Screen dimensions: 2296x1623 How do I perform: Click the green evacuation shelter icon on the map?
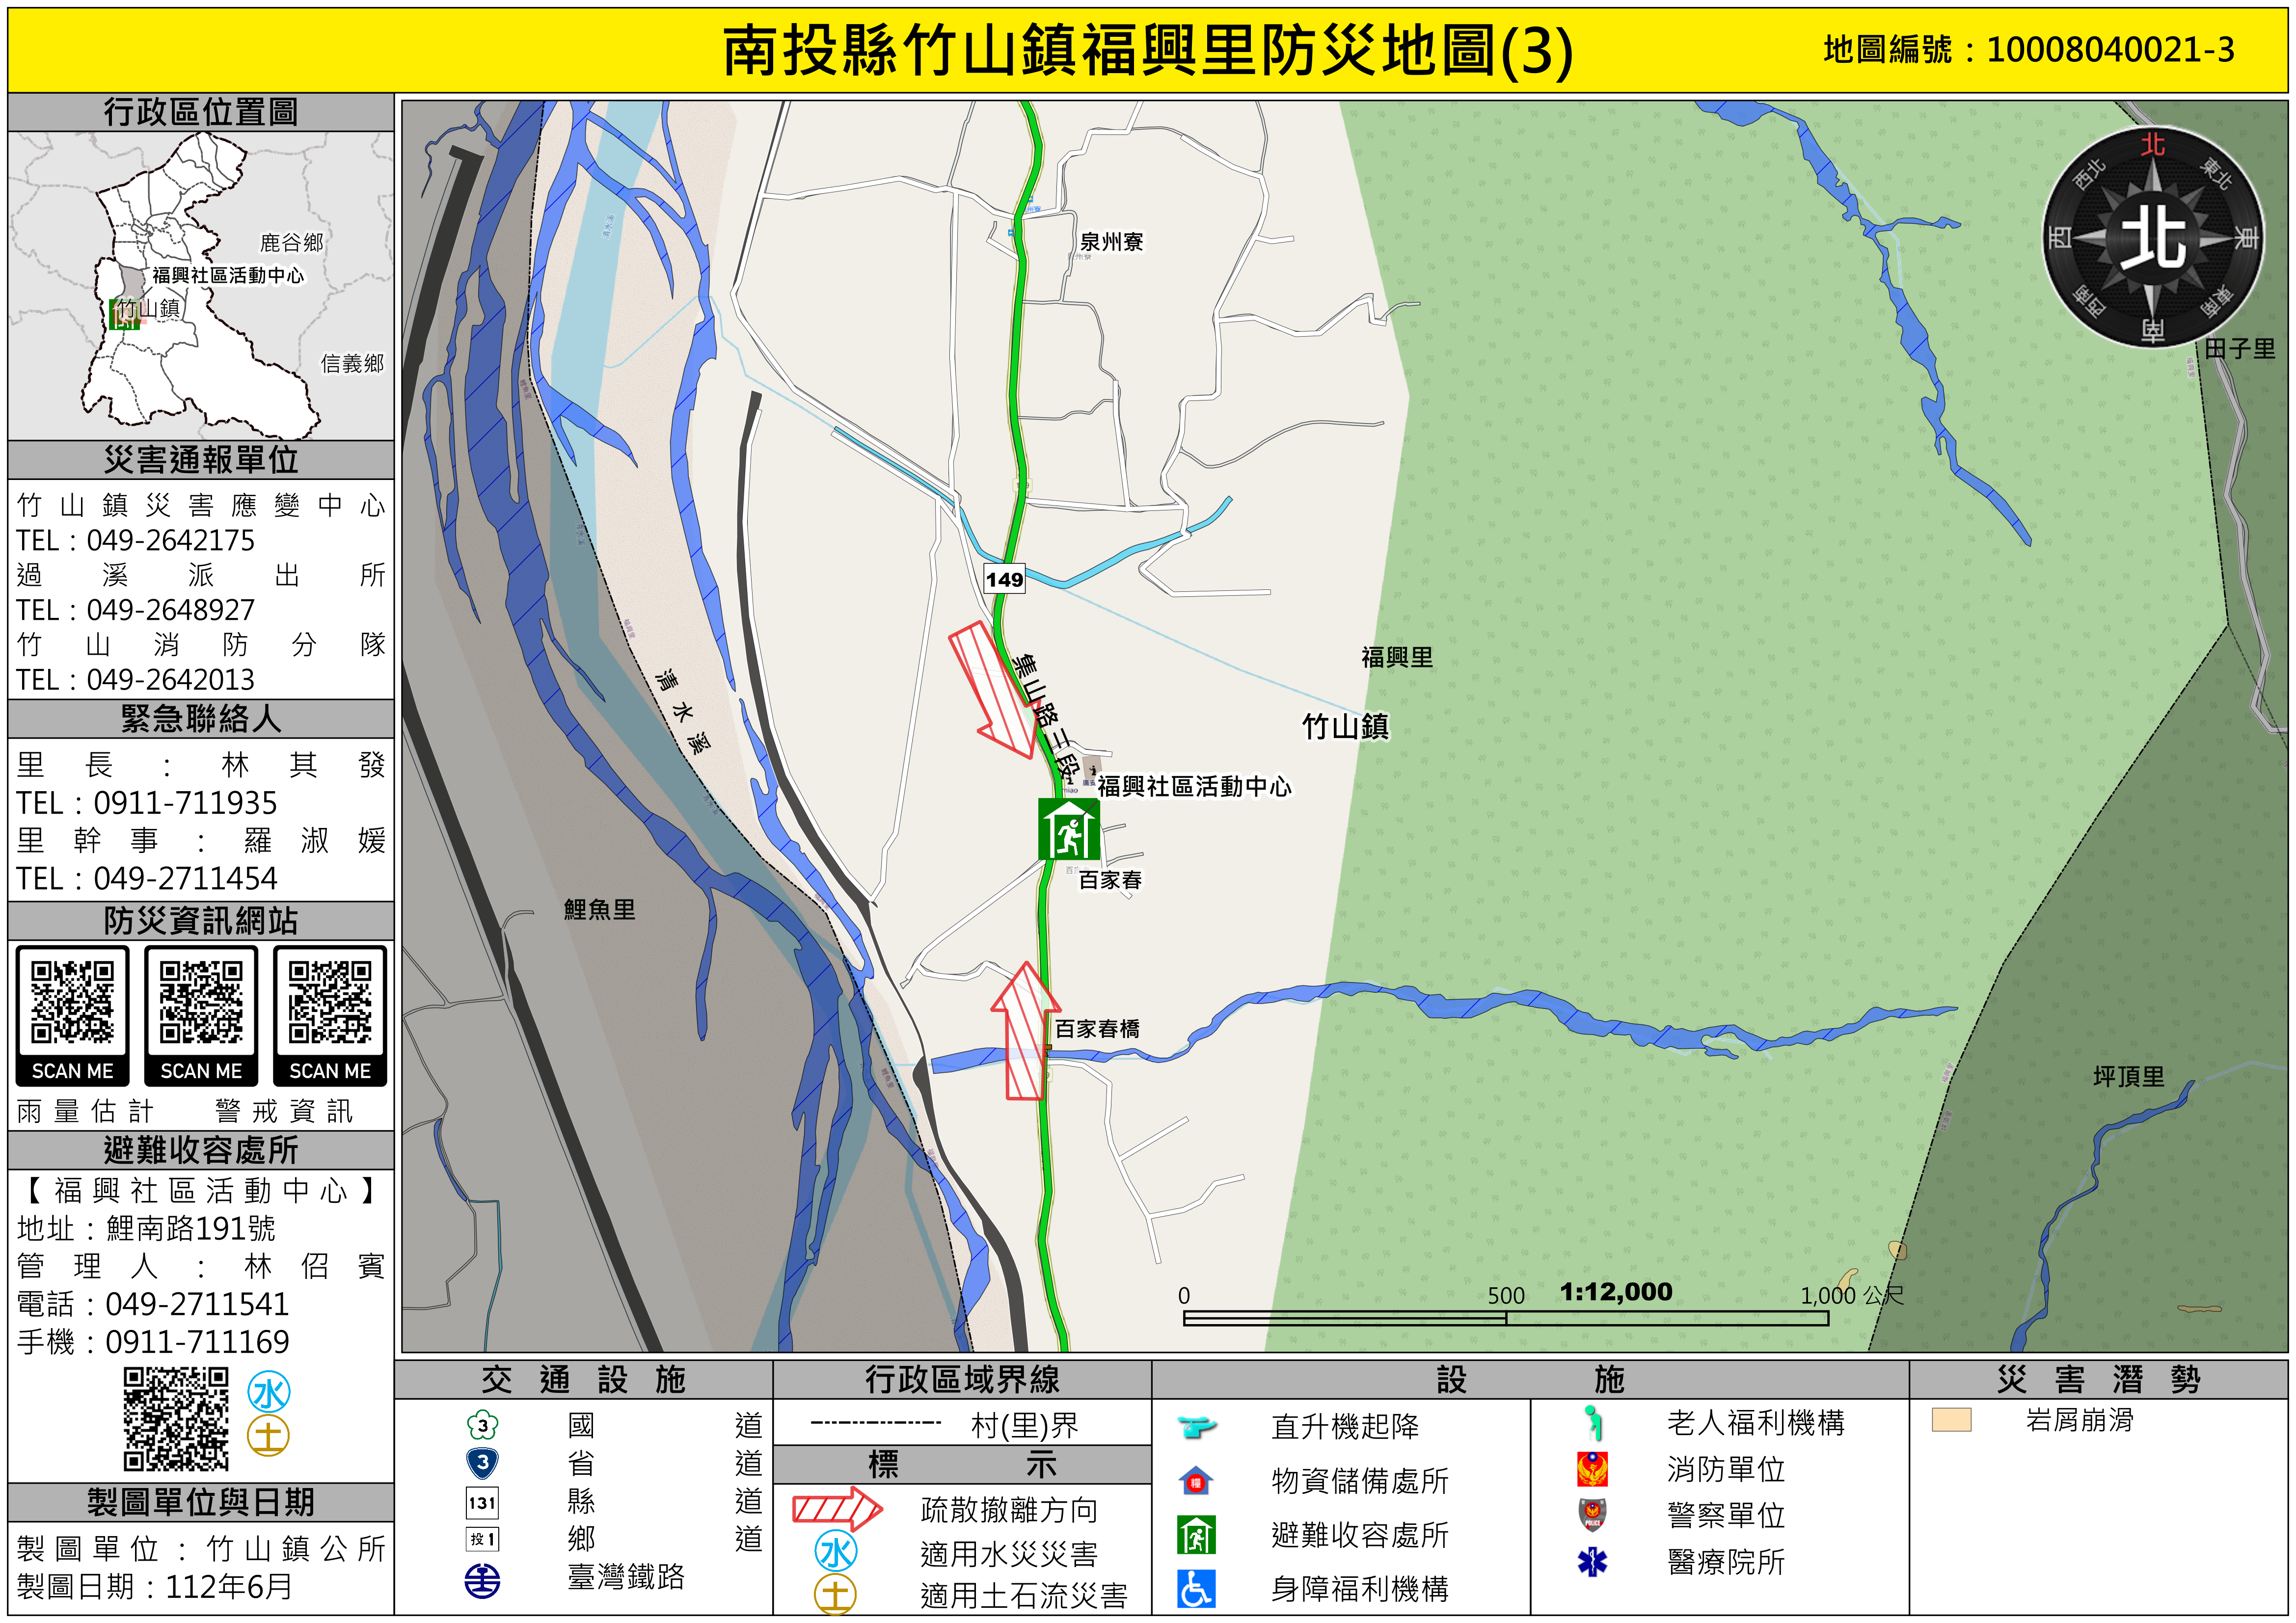(x=1068, y=829)
